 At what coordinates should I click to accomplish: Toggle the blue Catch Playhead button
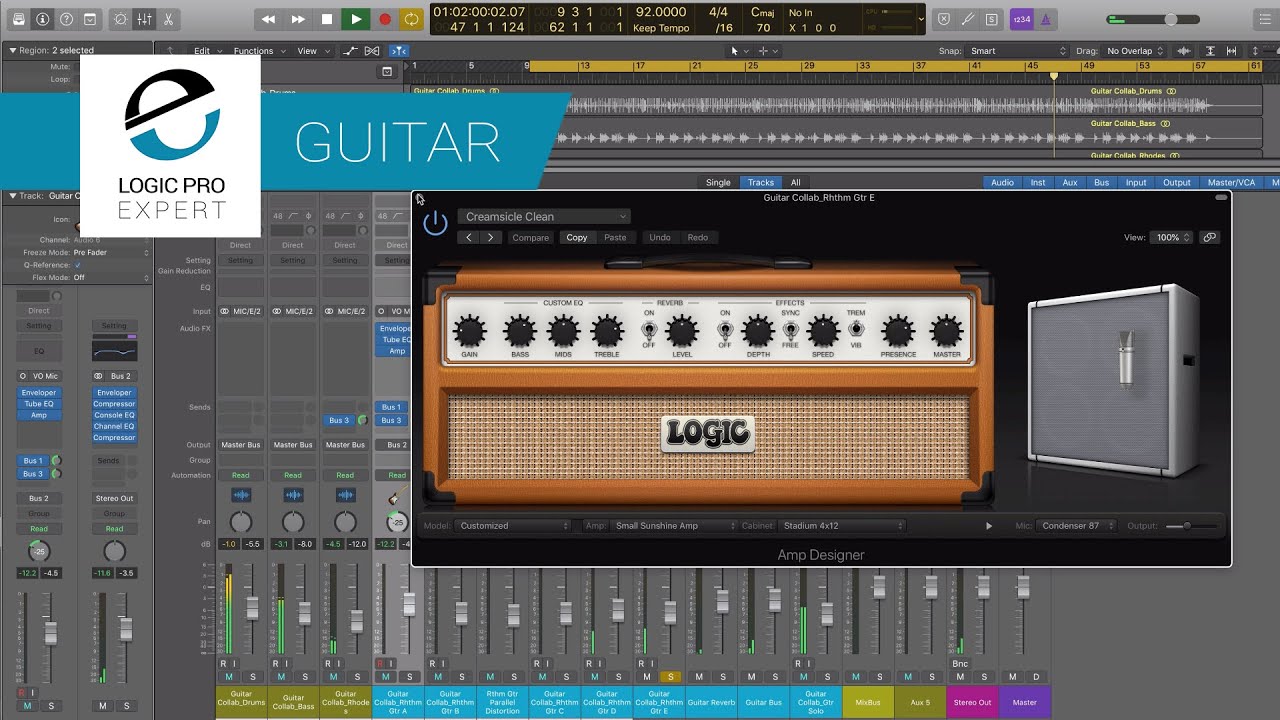tap(399, 51)
